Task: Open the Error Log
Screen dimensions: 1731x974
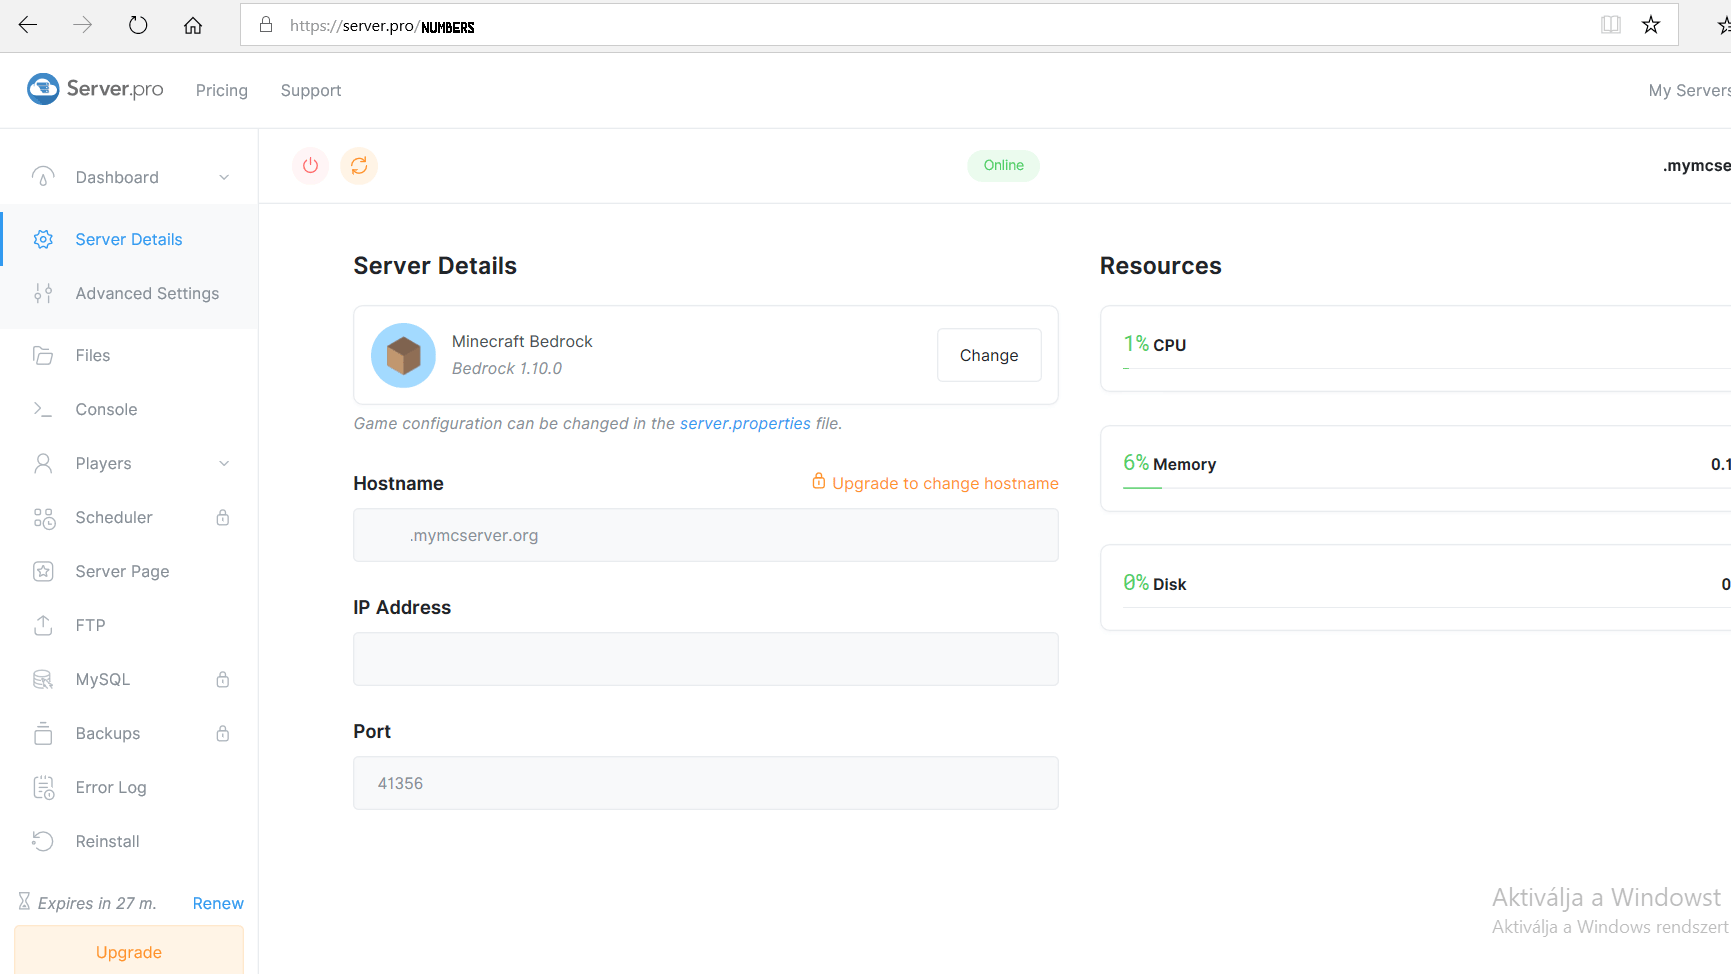Action: pyautogui.click(x=110, y=787)
